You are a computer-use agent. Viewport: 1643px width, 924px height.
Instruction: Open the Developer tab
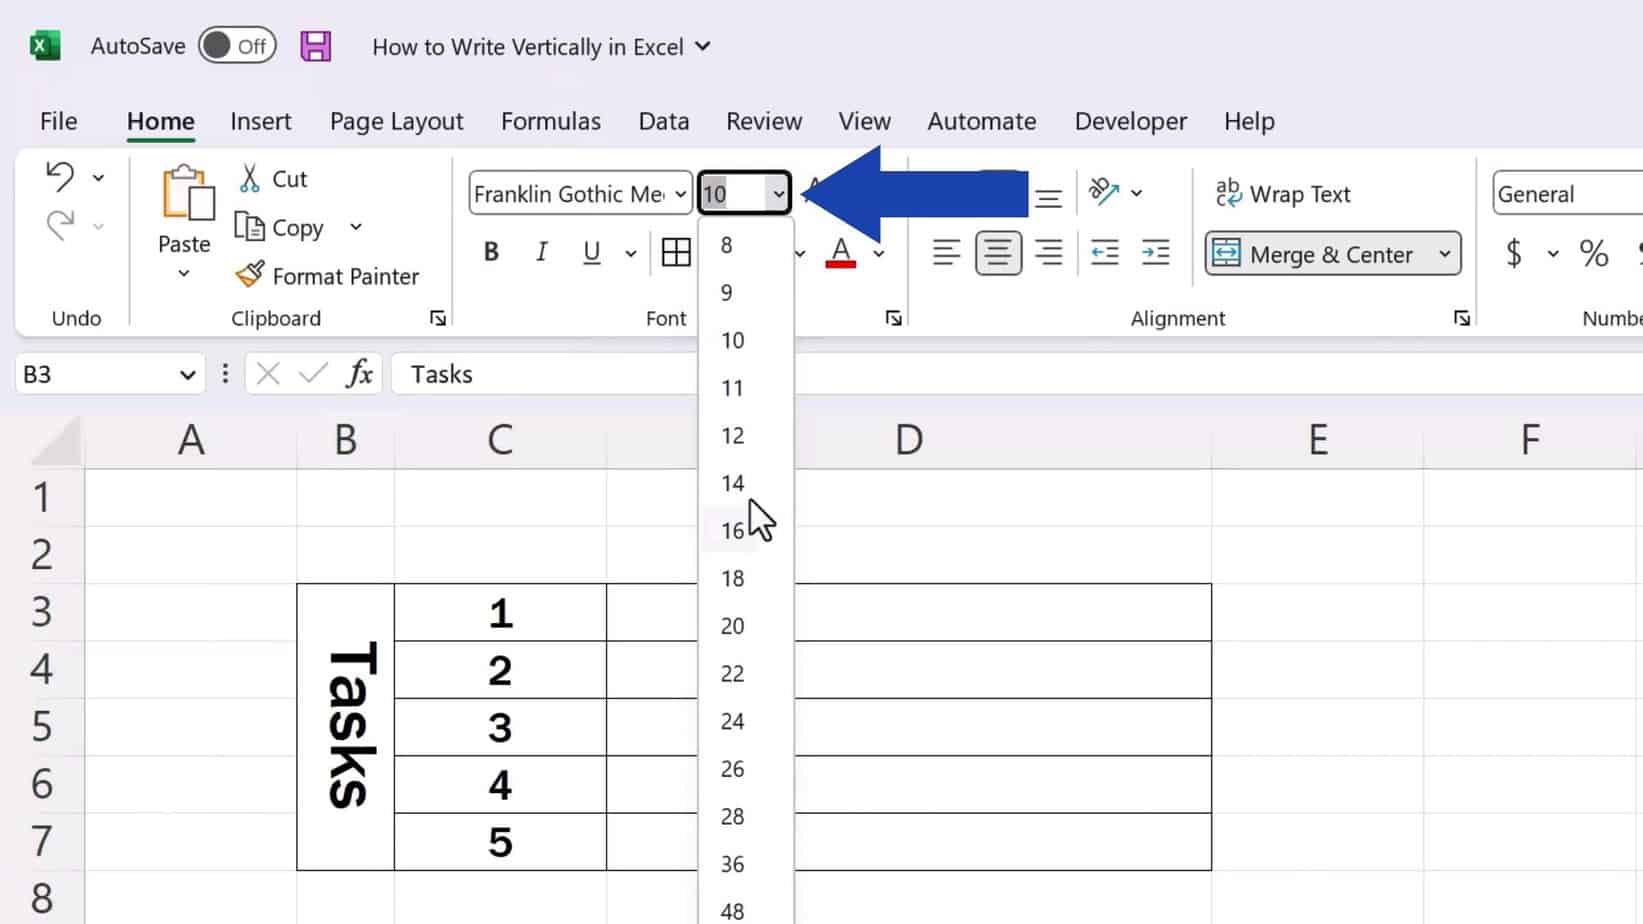click(1130, 121)
